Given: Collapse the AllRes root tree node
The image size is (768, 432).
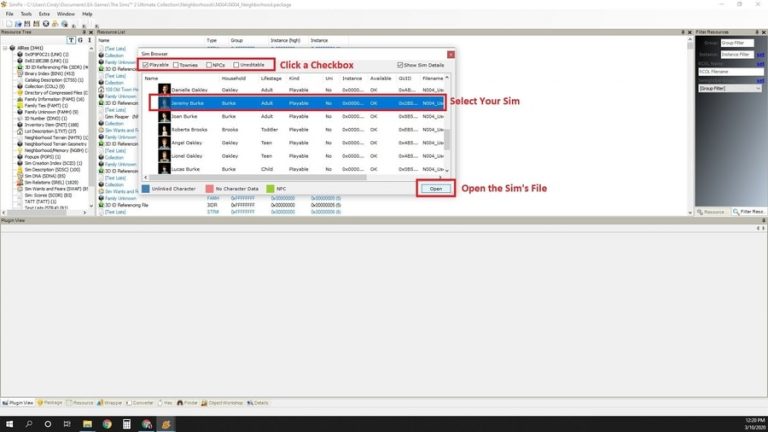Looking at the screenshot, I should 6,47.
